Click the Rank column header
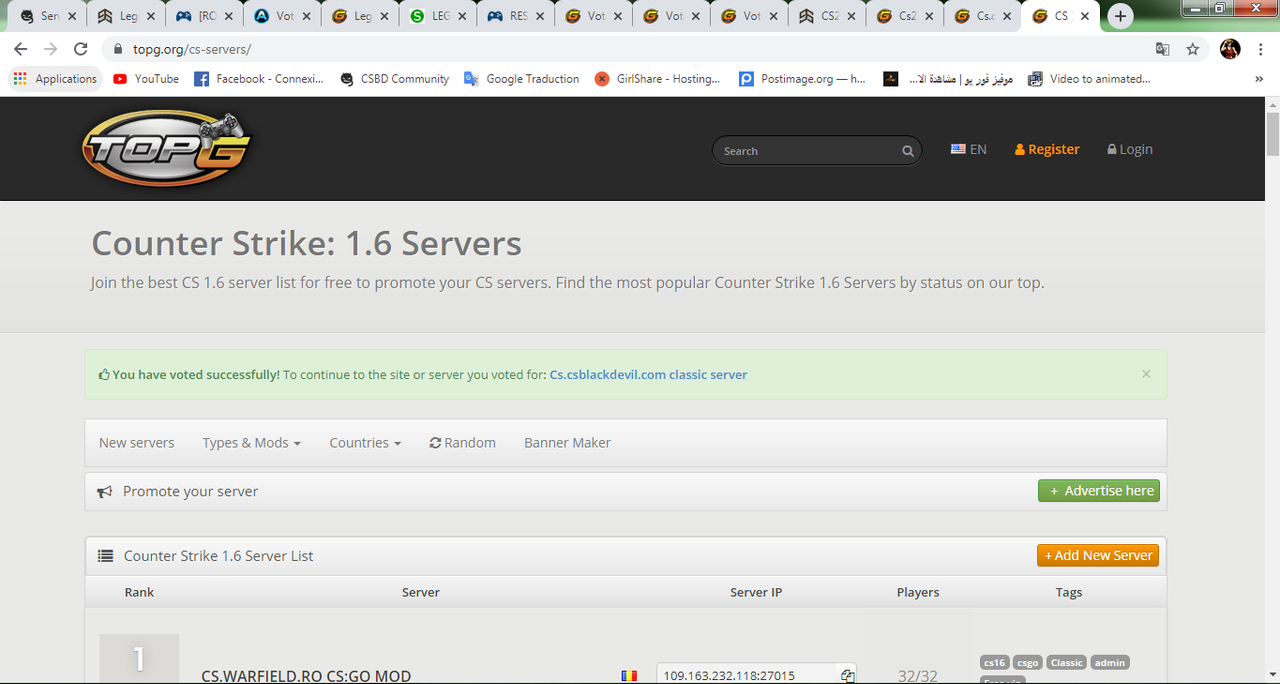The width and height of the screenshot is (1280, 684). 139,592
